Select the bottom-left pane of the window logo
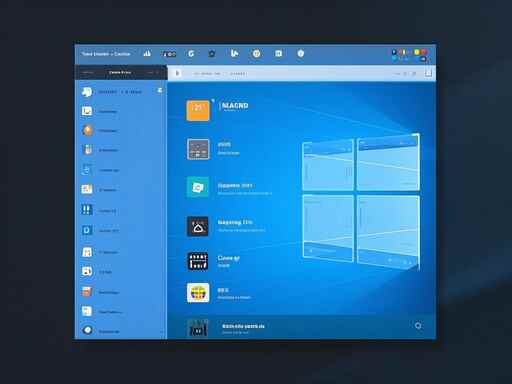Viewport: 512px width, 384px height. (x=328, y=228)
